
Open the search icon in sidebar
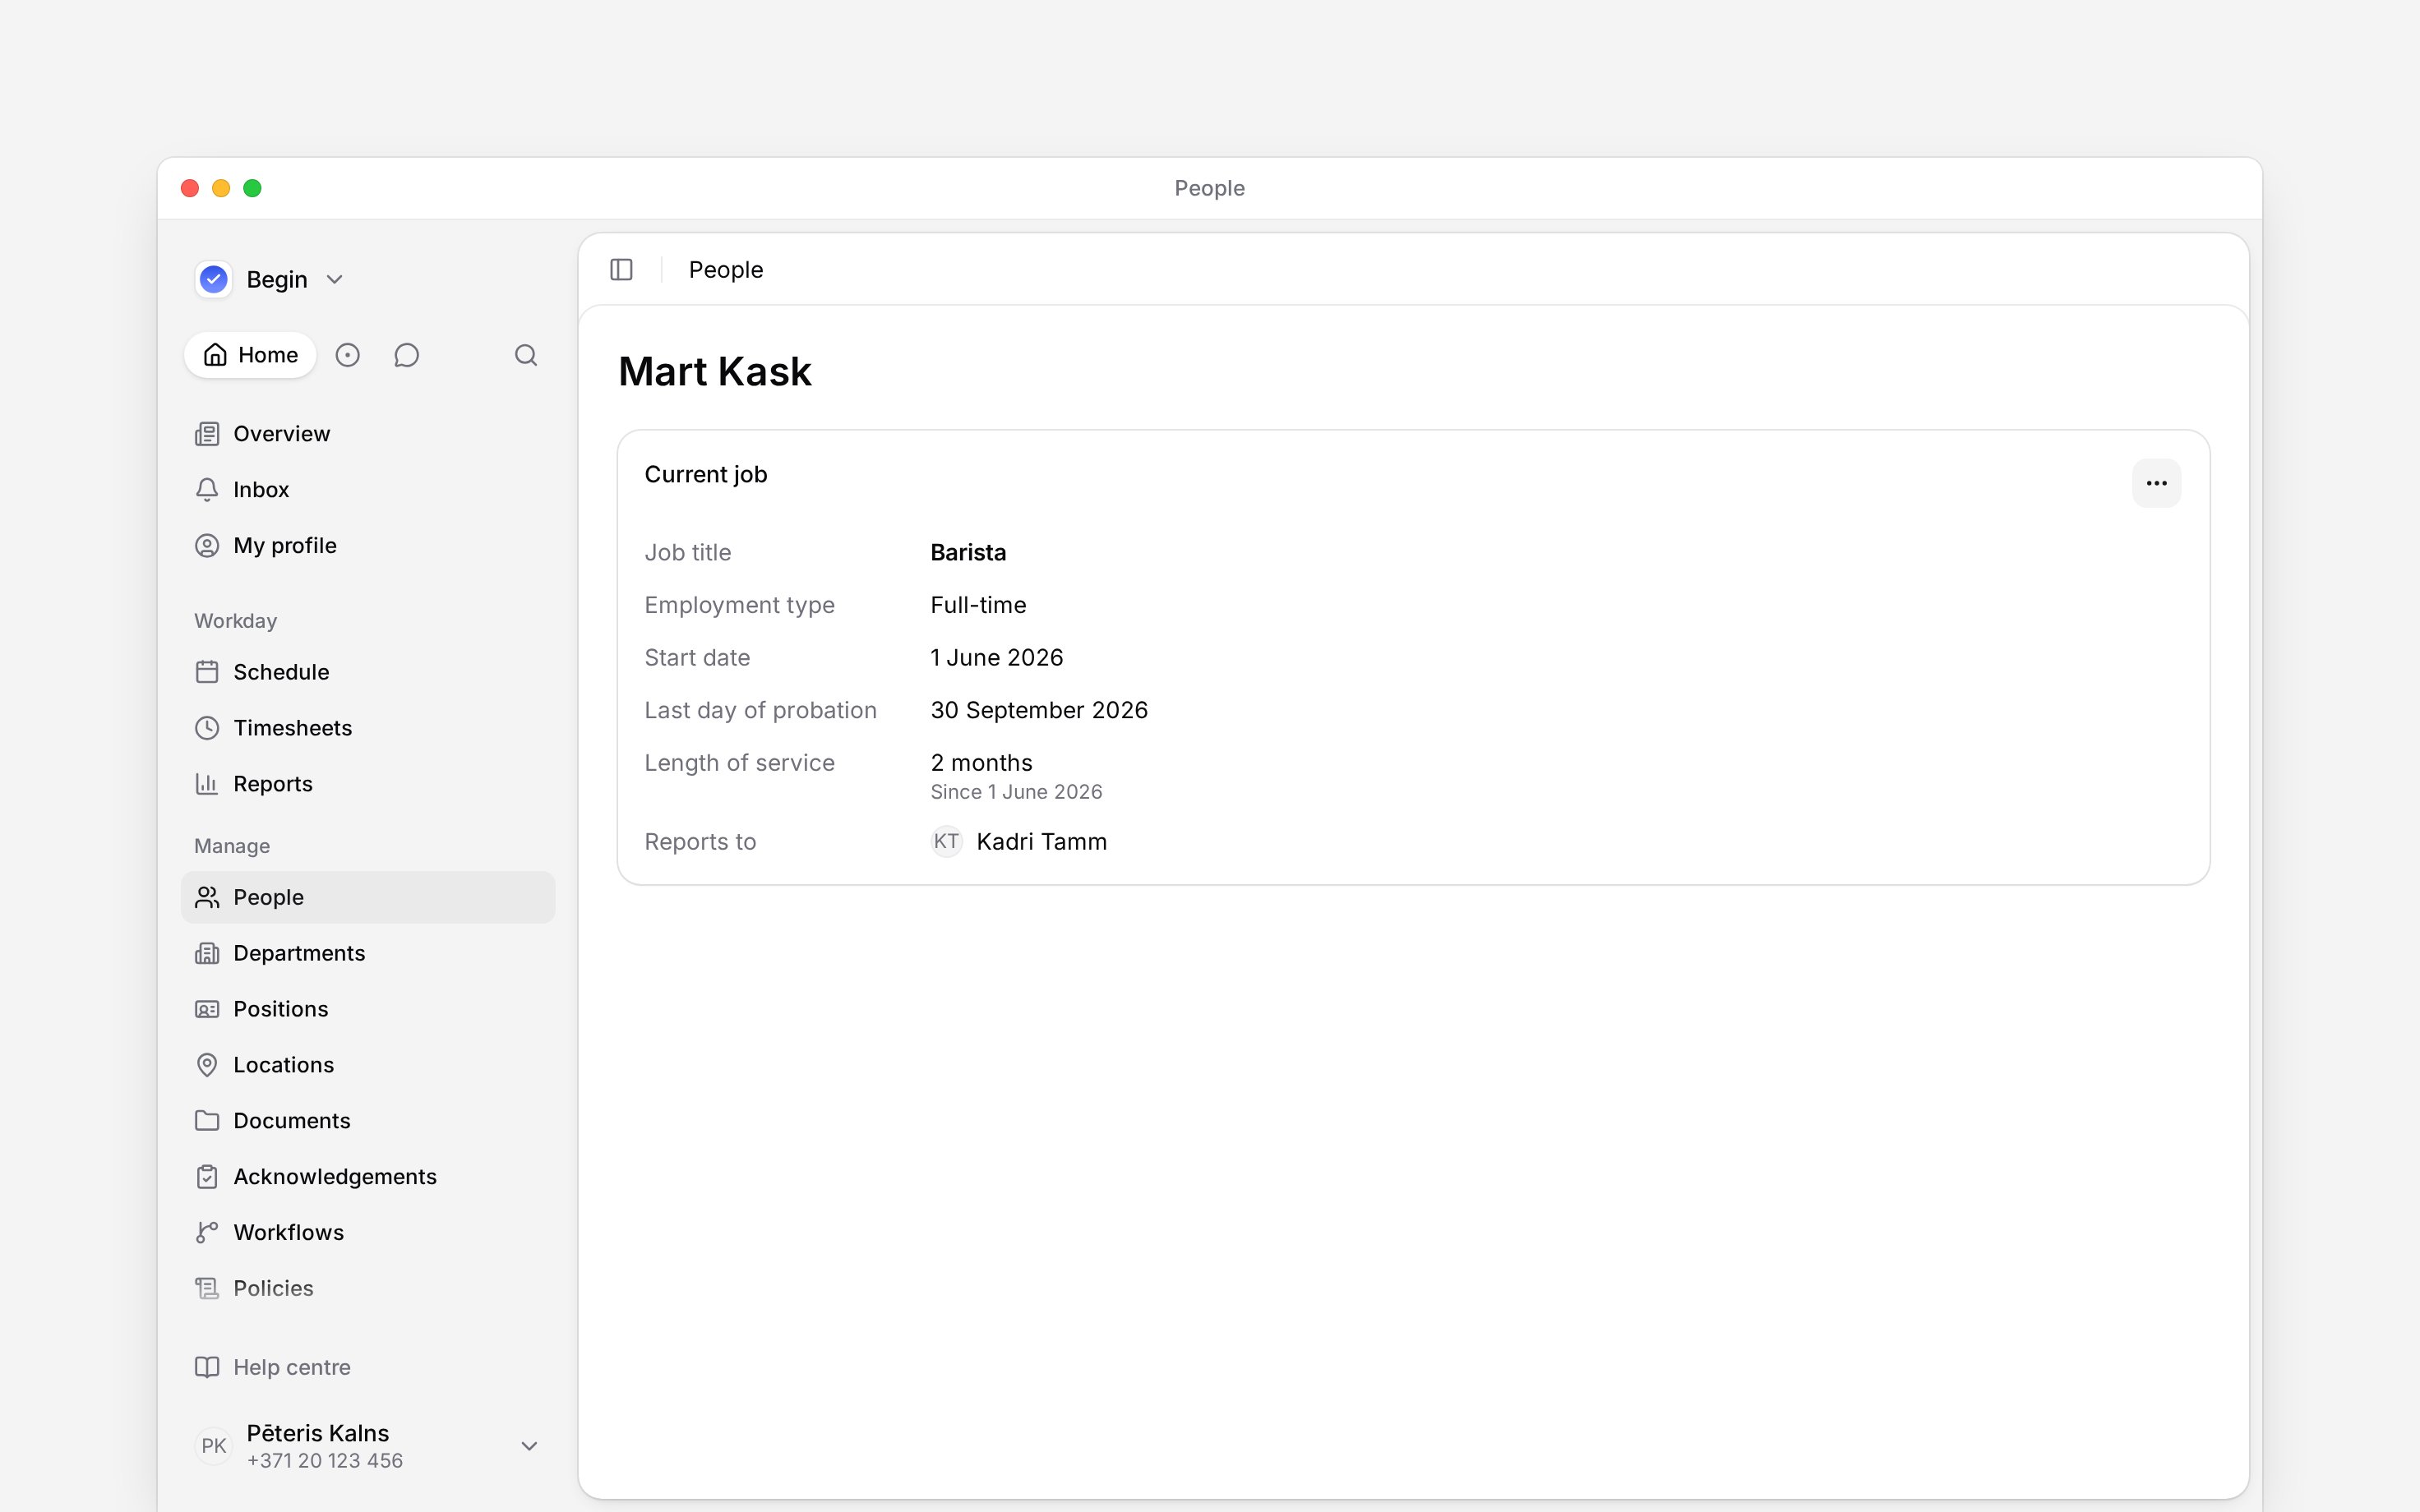pos(526,355)
